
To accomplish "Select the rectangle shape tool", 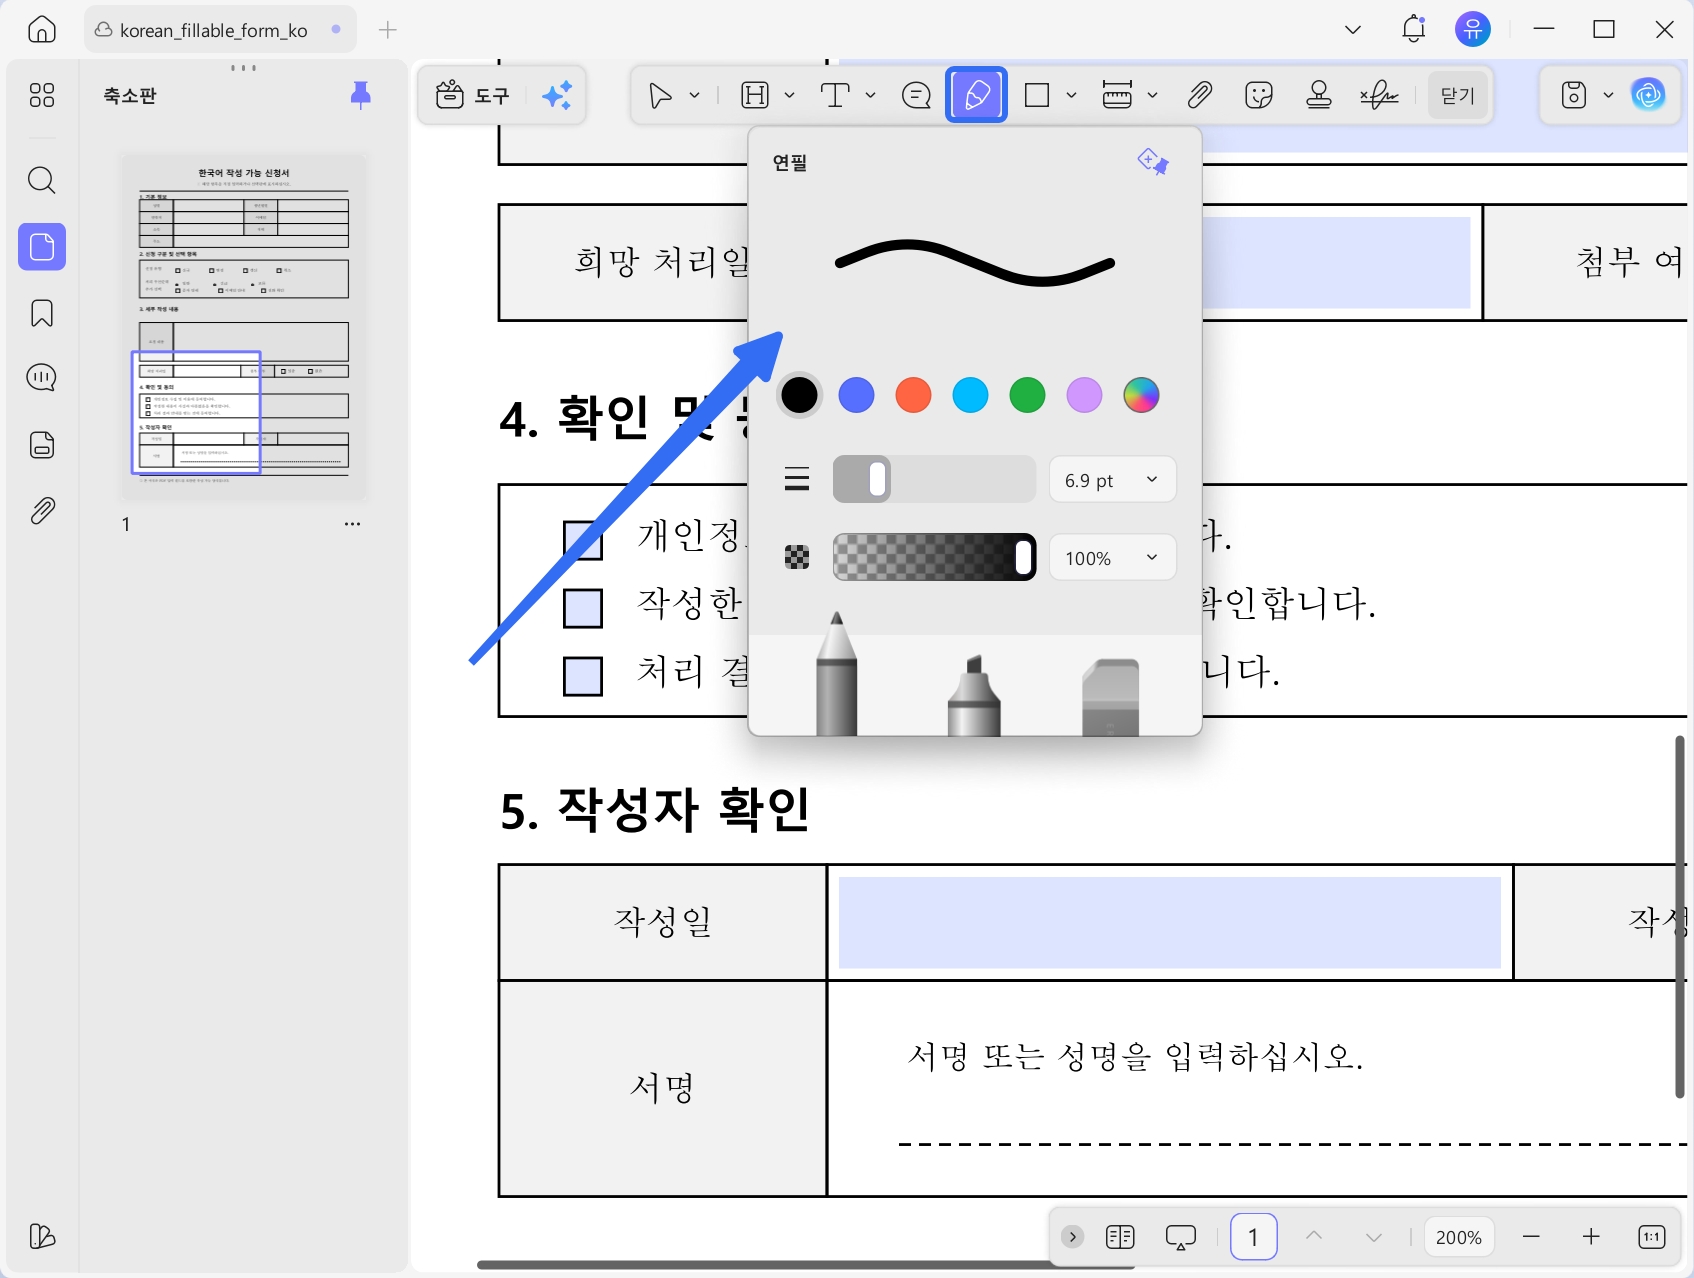I will 1038,95.
